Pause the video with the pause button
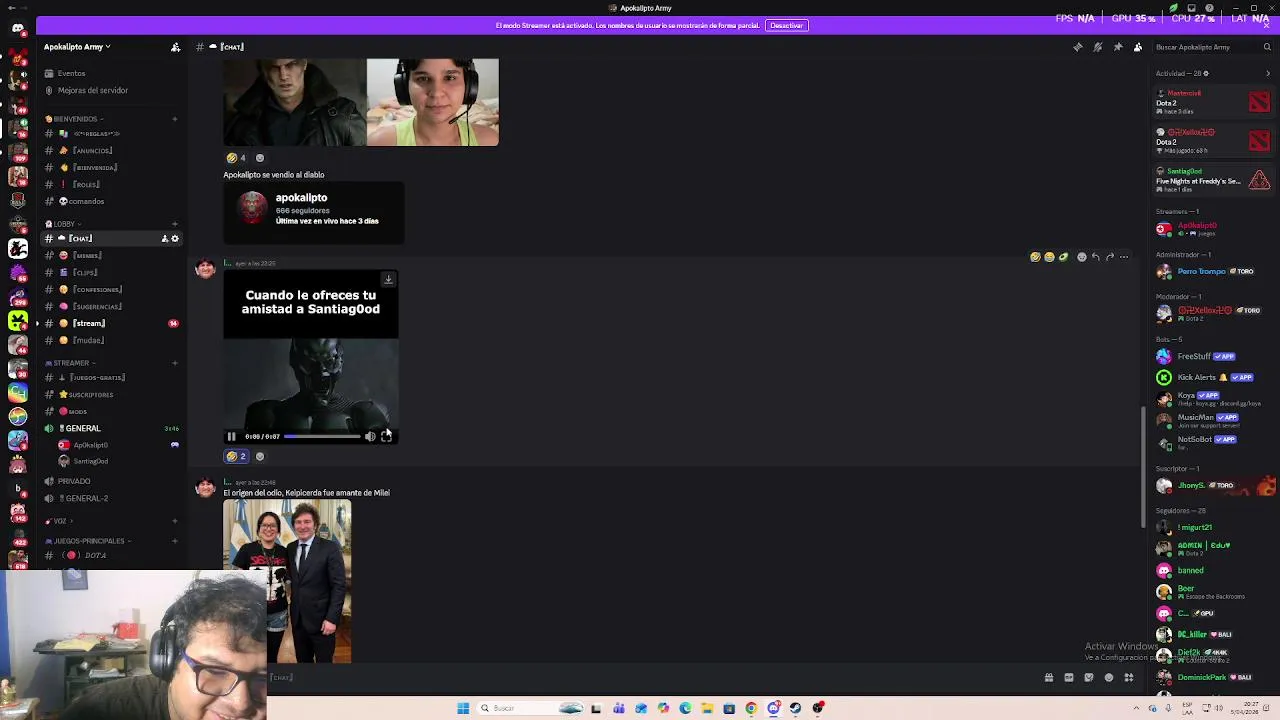1280x720 pixels. tap(231, 436)
